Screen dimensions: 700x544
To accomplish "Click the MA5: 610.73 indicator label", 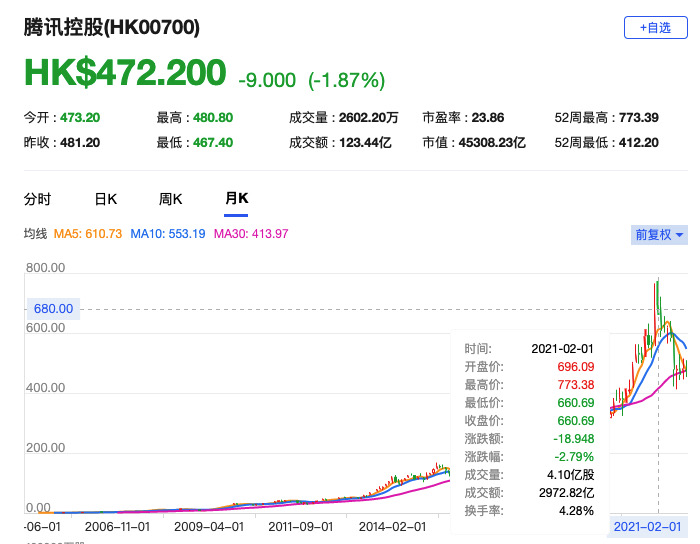I will click(88, 234).
